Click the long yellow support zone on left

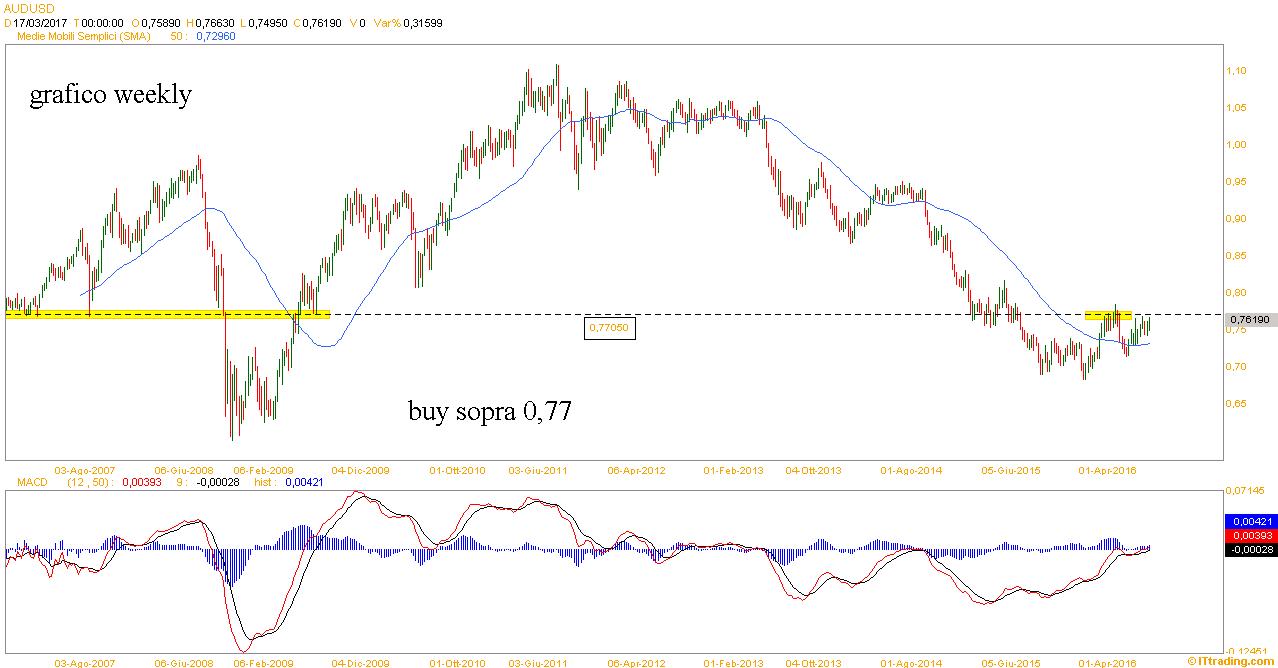(x=167, y=314)
